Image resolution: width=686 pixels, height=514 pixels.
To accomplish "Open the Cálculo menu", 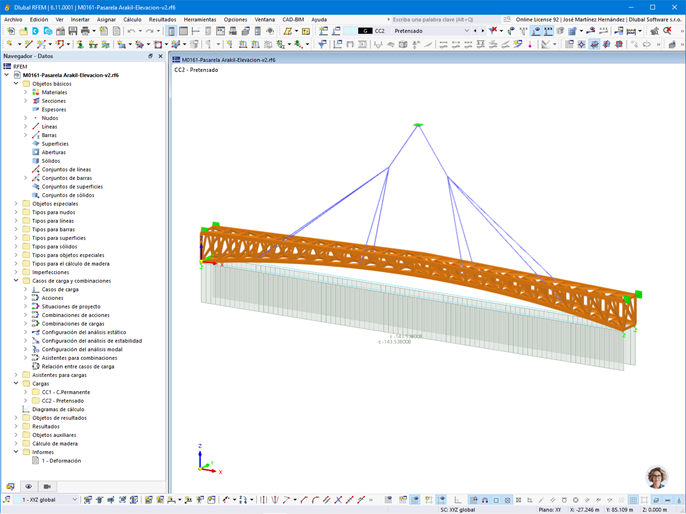I will (x=132, y=19).
